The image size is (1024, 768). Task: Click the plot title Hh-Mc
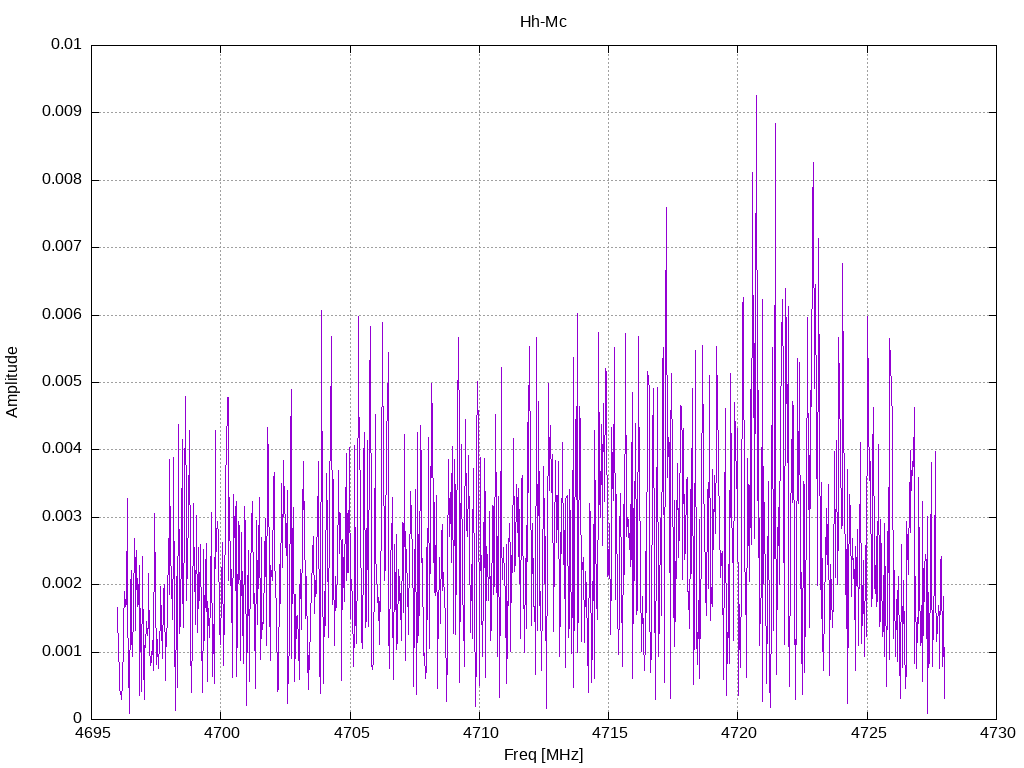[543, 22]
